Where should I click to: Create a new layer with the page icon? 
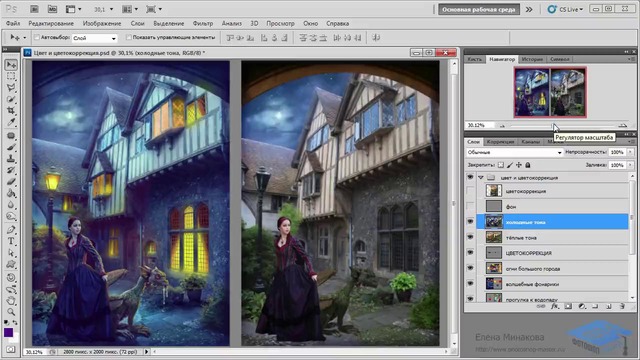[609, 306]
